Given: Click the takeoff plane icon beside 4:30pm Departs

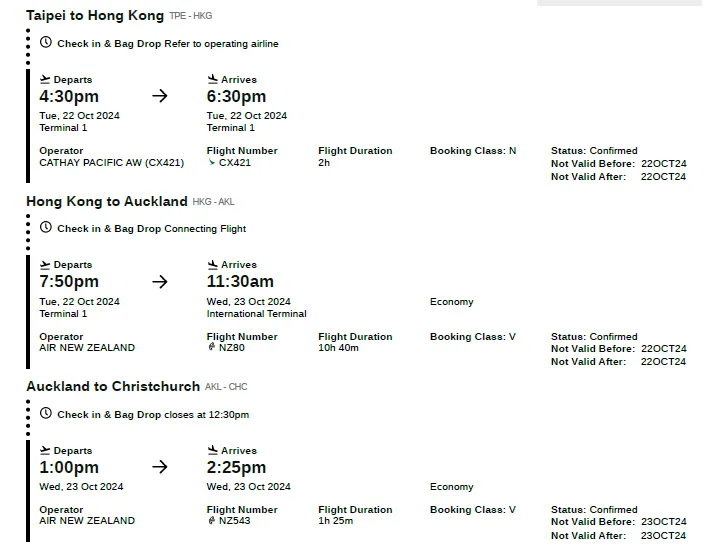Looking at the screenshot, I should click(x=45, y=79).
